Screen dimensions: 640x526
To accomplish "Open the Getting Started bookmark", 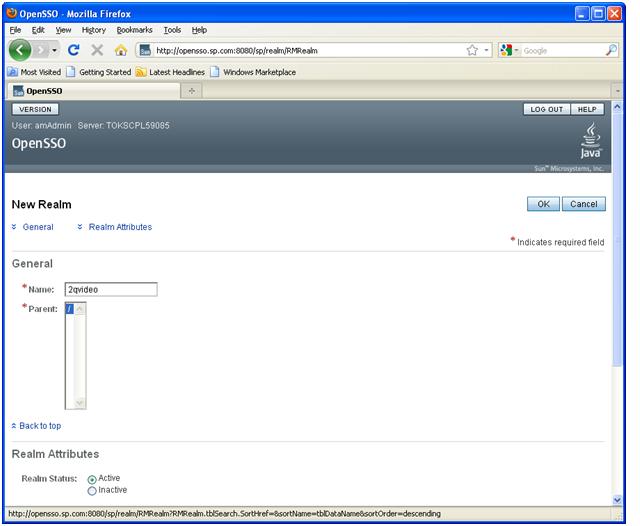I will point(99,72).
